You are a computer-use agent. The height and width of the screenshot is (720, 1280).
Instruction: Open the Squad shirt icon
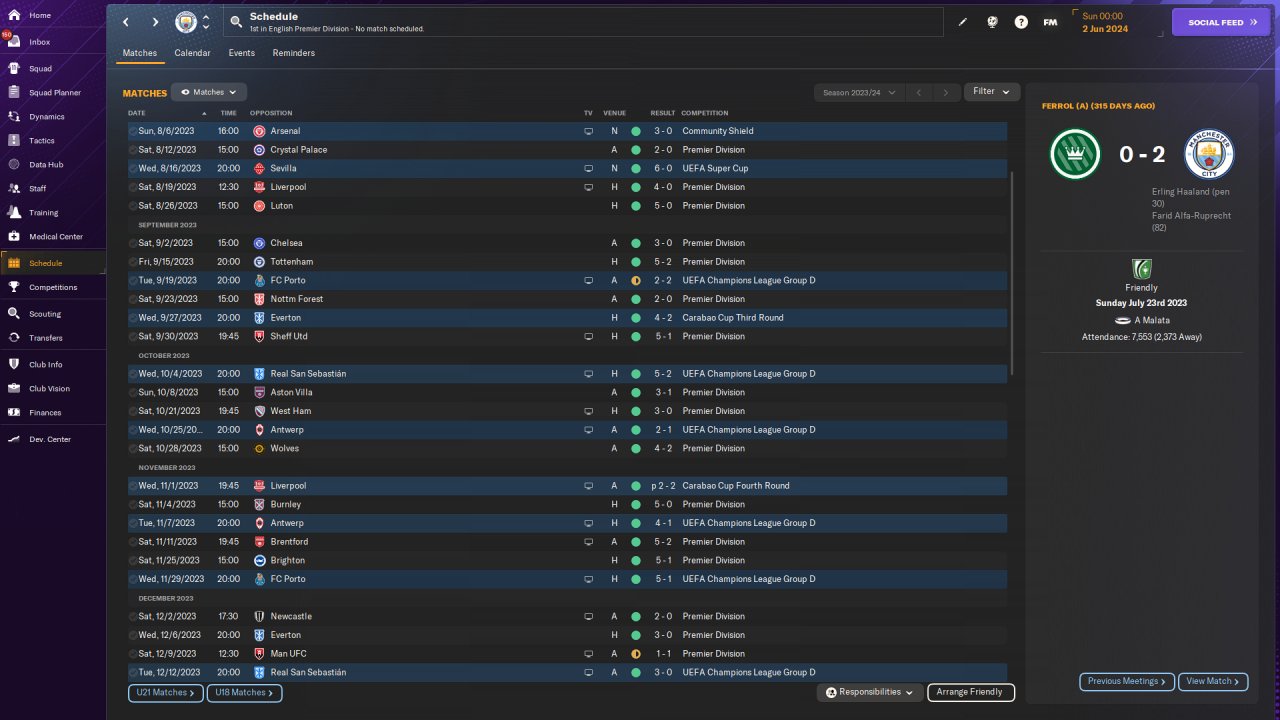[x=14, y=69]
